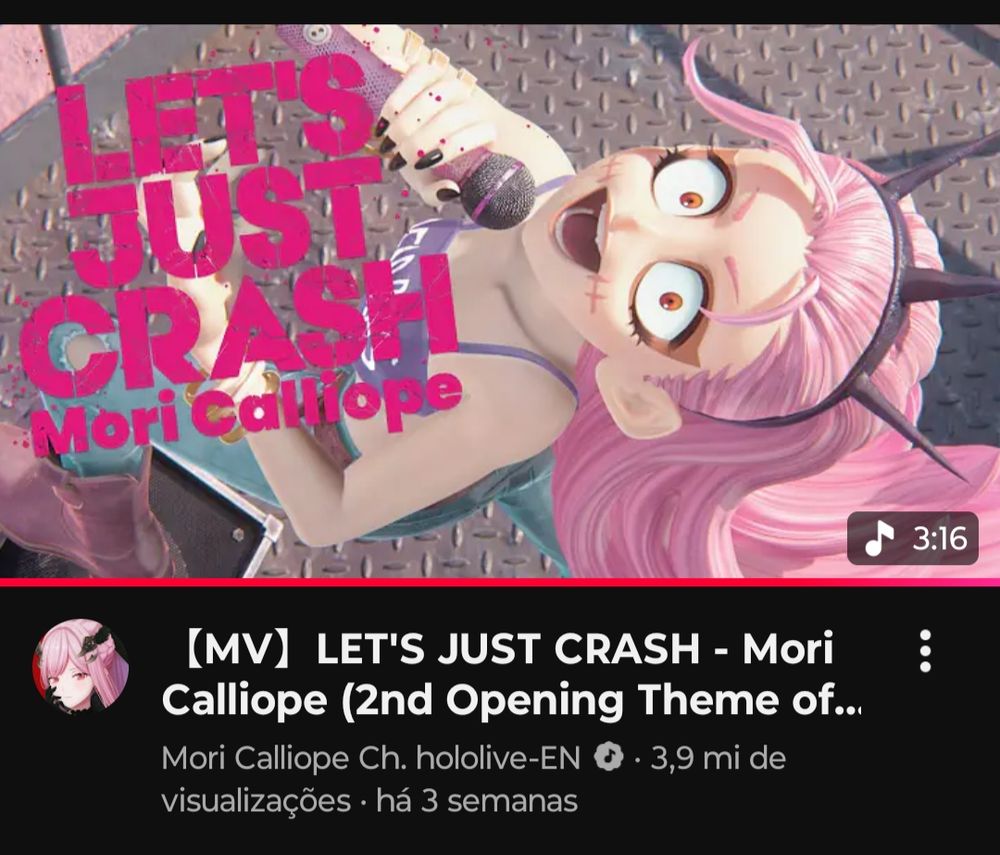This screenshot has width=1000, height=855.
Task: Open the three-dot more options menu
Action: coord(925,651)
